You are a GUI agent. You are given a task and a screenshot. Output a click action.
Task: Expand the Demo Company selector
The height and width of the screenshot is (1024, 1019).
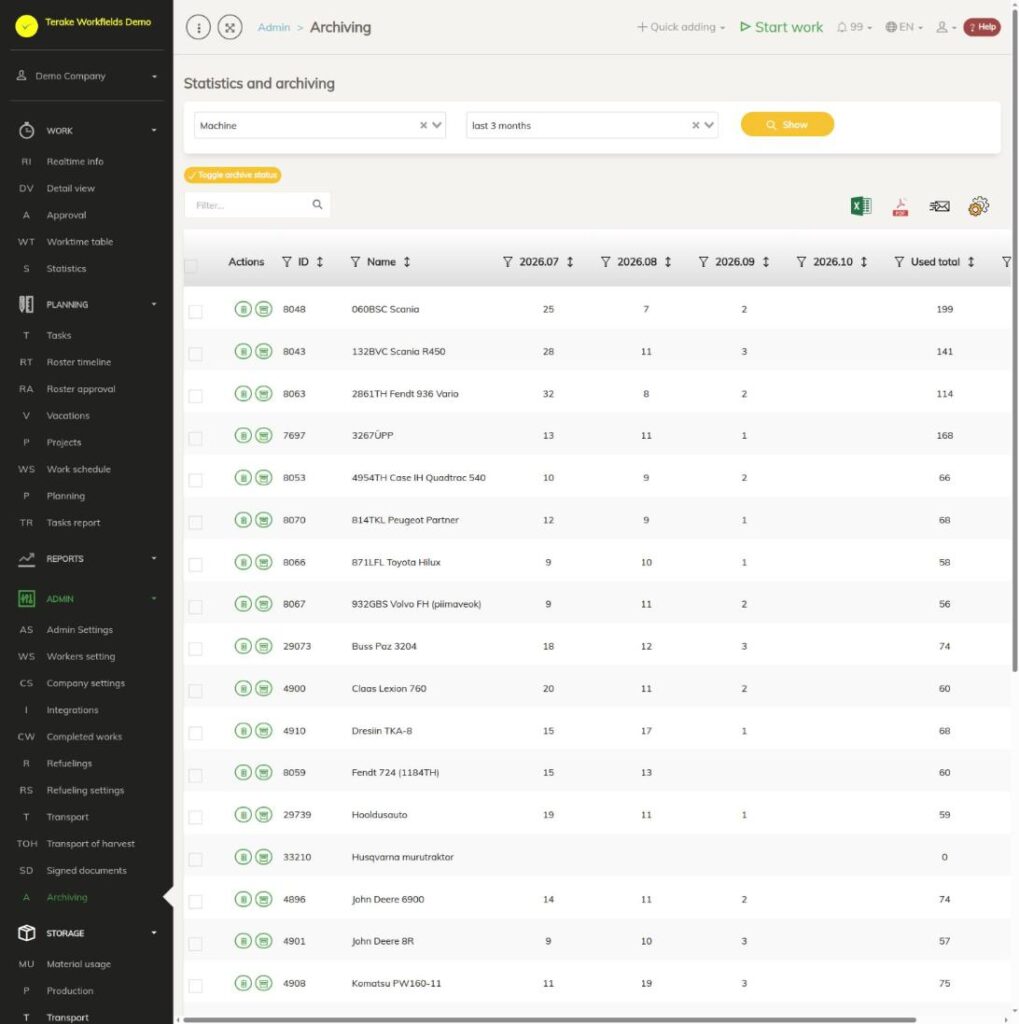87,76
